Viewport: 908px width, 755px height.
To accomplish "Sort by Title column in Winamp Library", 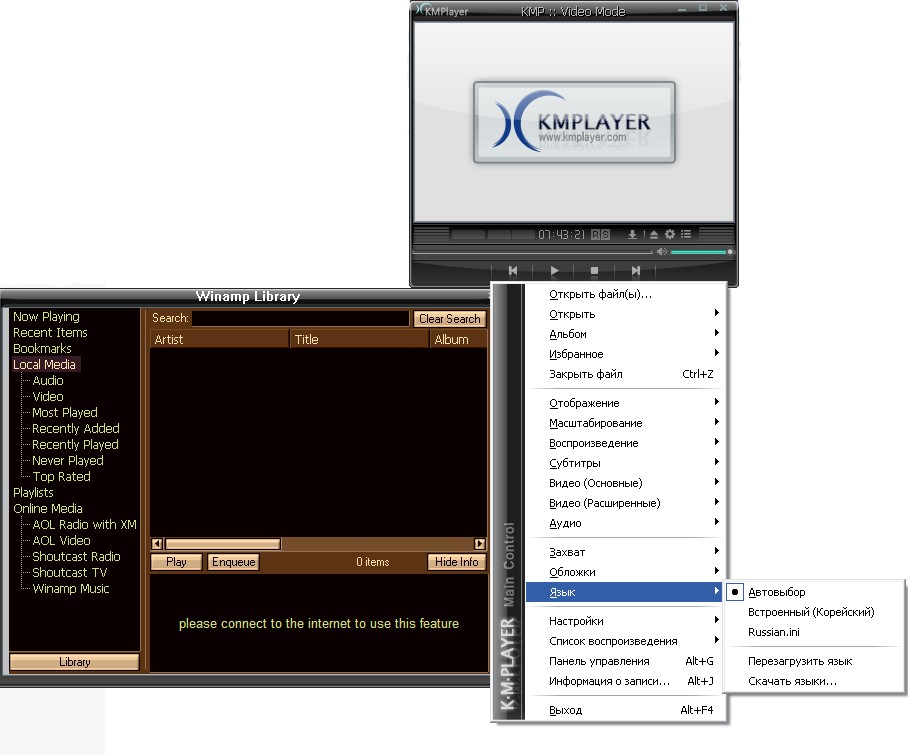I will (x=359, y=339).
